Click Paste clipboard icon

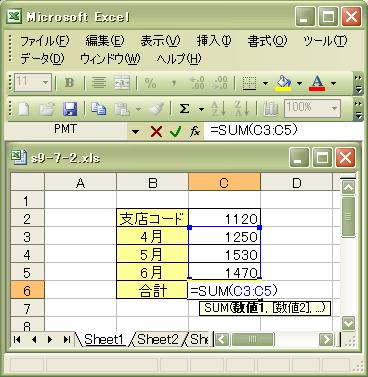tap(122, 109)
